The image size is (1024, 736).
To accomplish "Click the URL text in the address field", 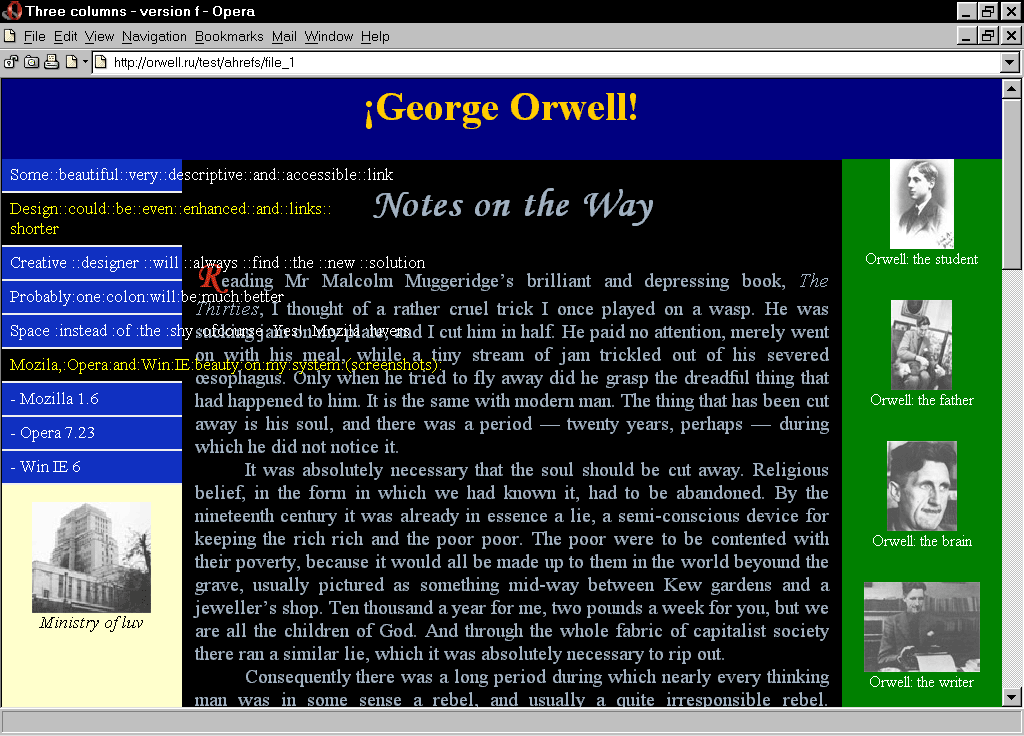I will pos(204,63).
